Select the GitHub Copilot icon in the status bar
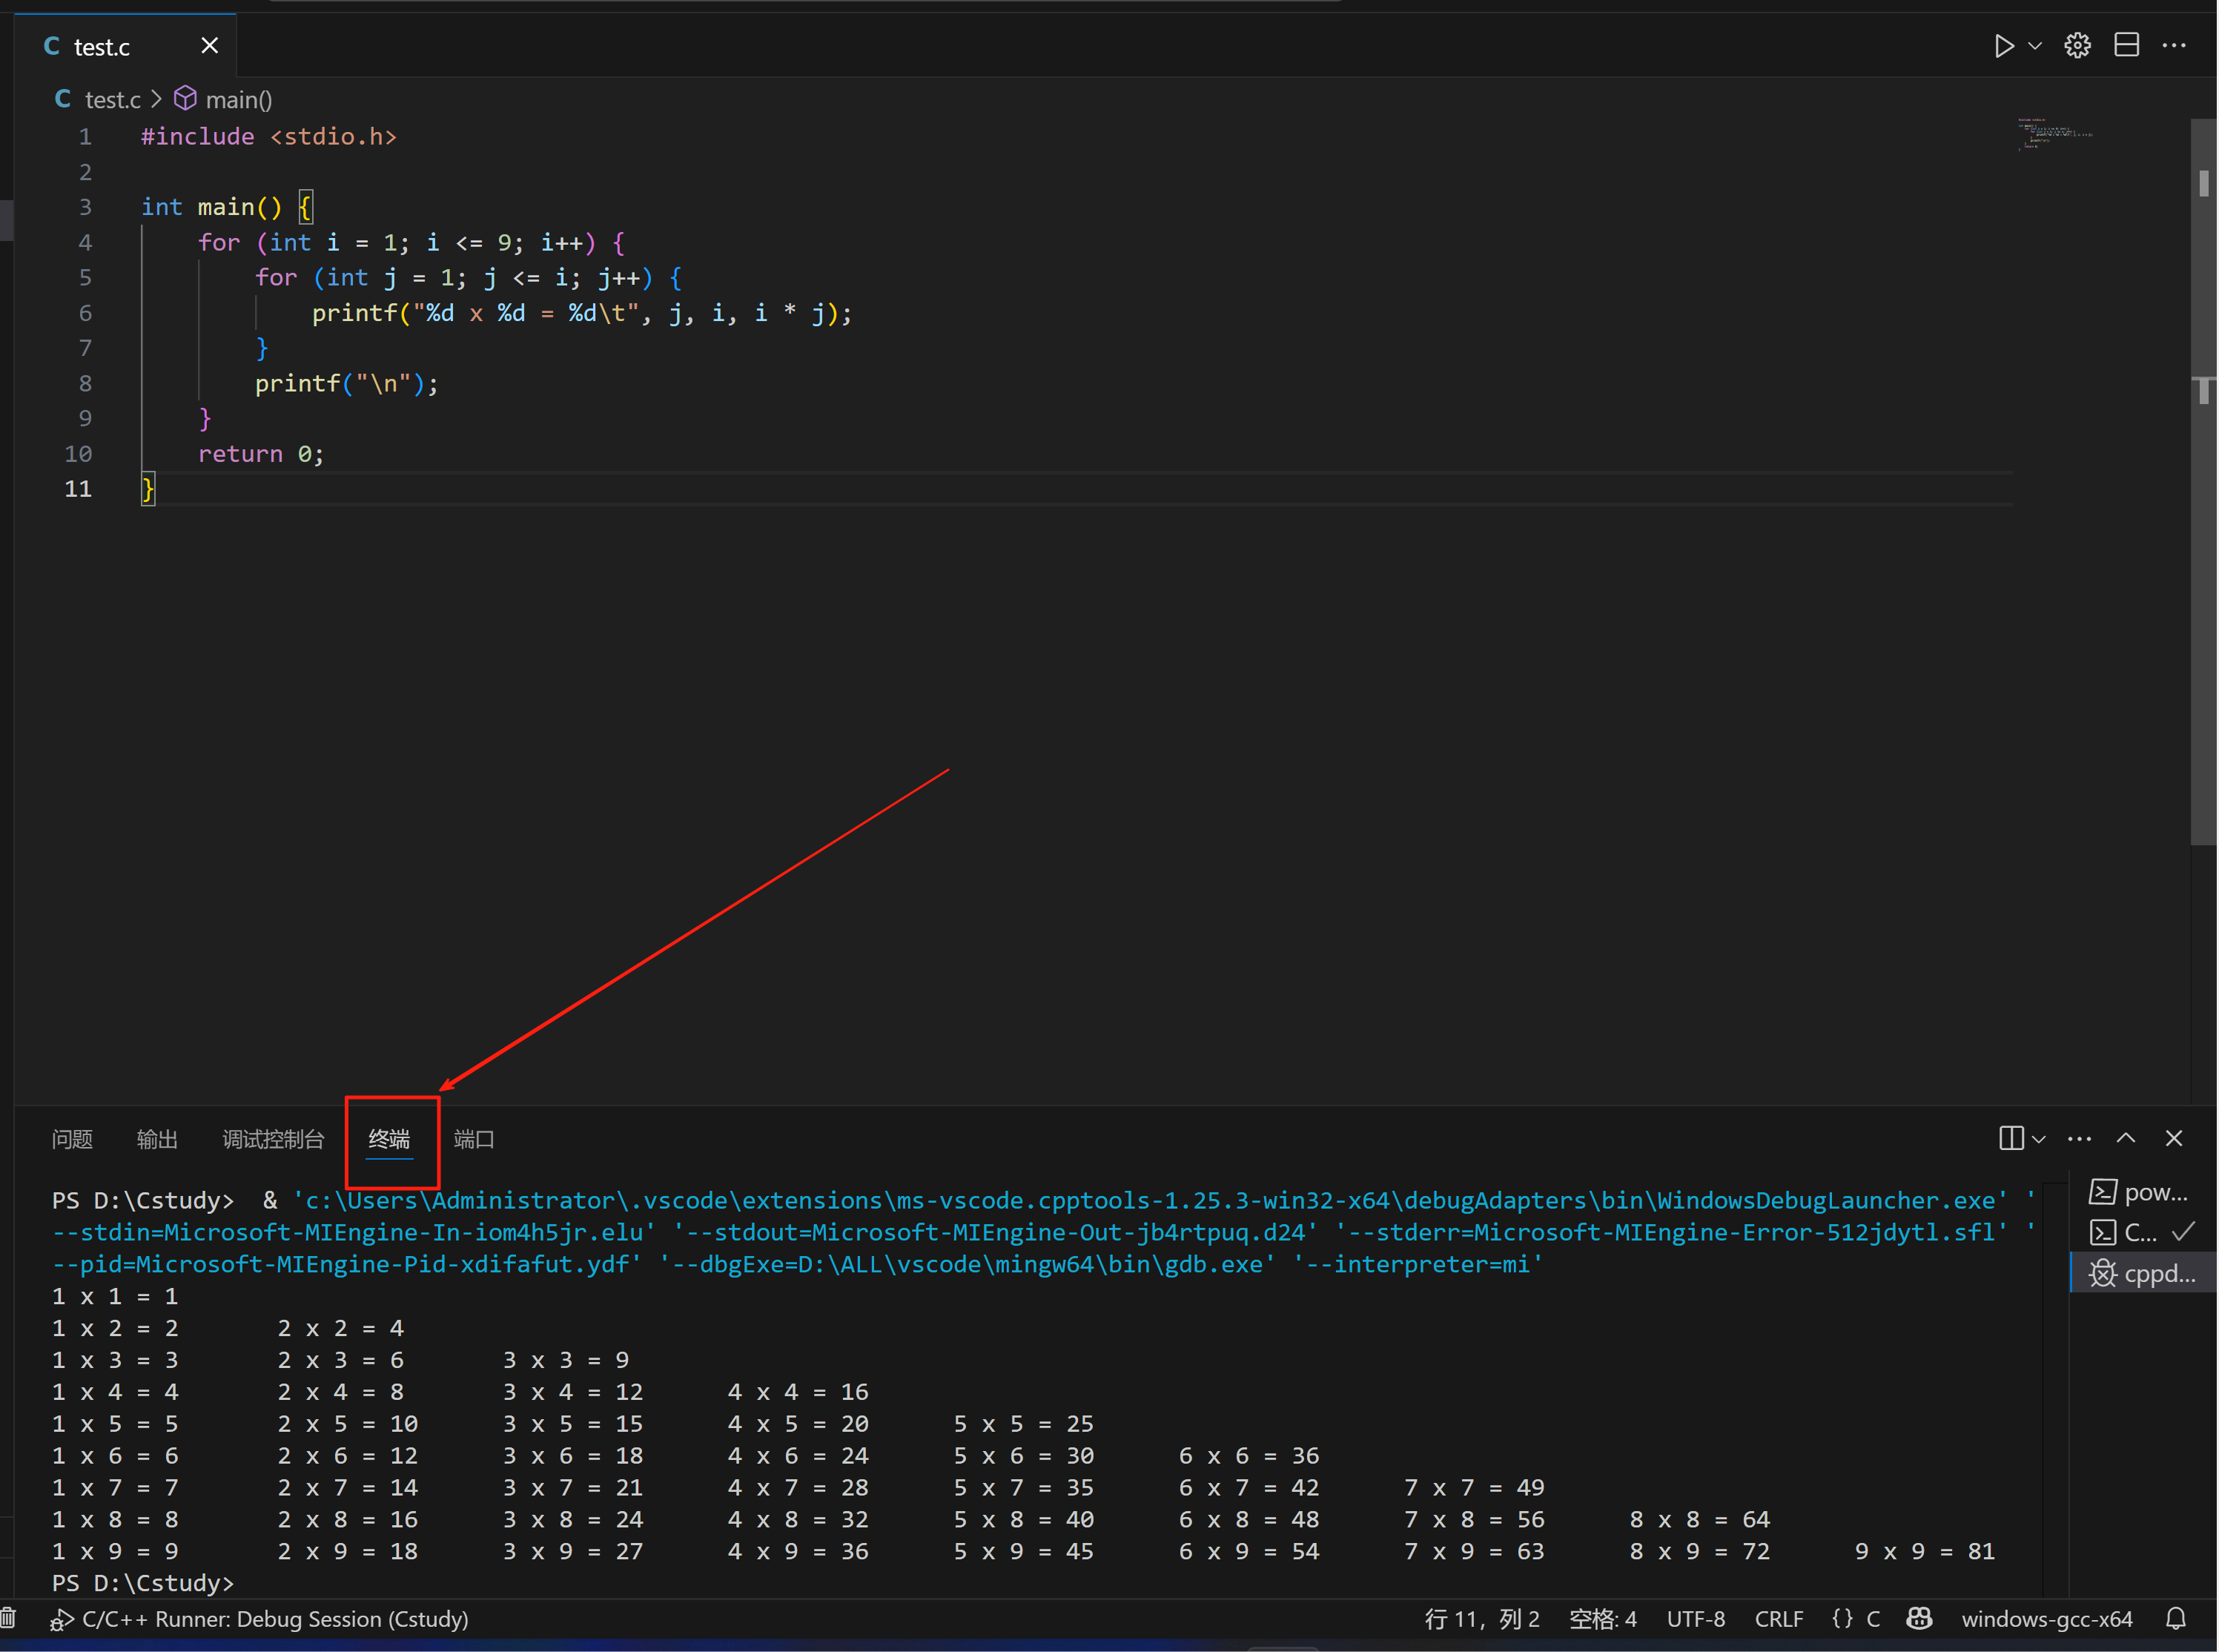Viewport: 2219px width, 1652px height. tap(1920, 1619)
